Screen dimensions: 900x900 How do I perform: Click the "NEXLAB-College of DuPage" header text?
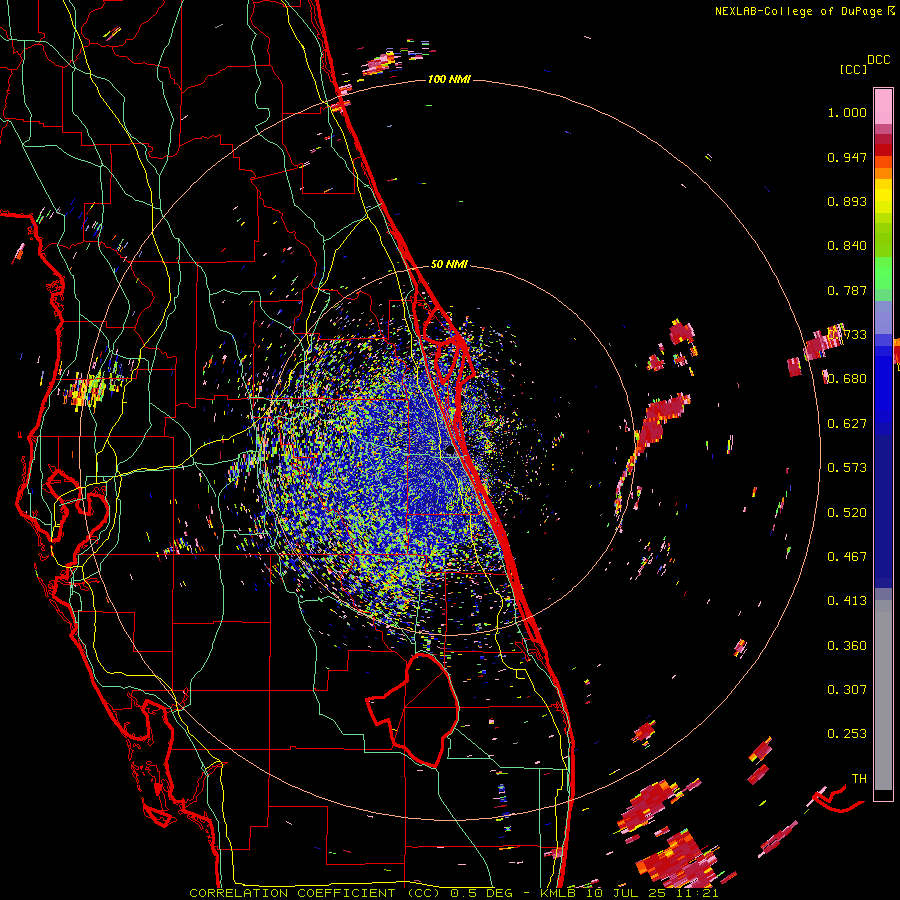[x=798, y=11]
